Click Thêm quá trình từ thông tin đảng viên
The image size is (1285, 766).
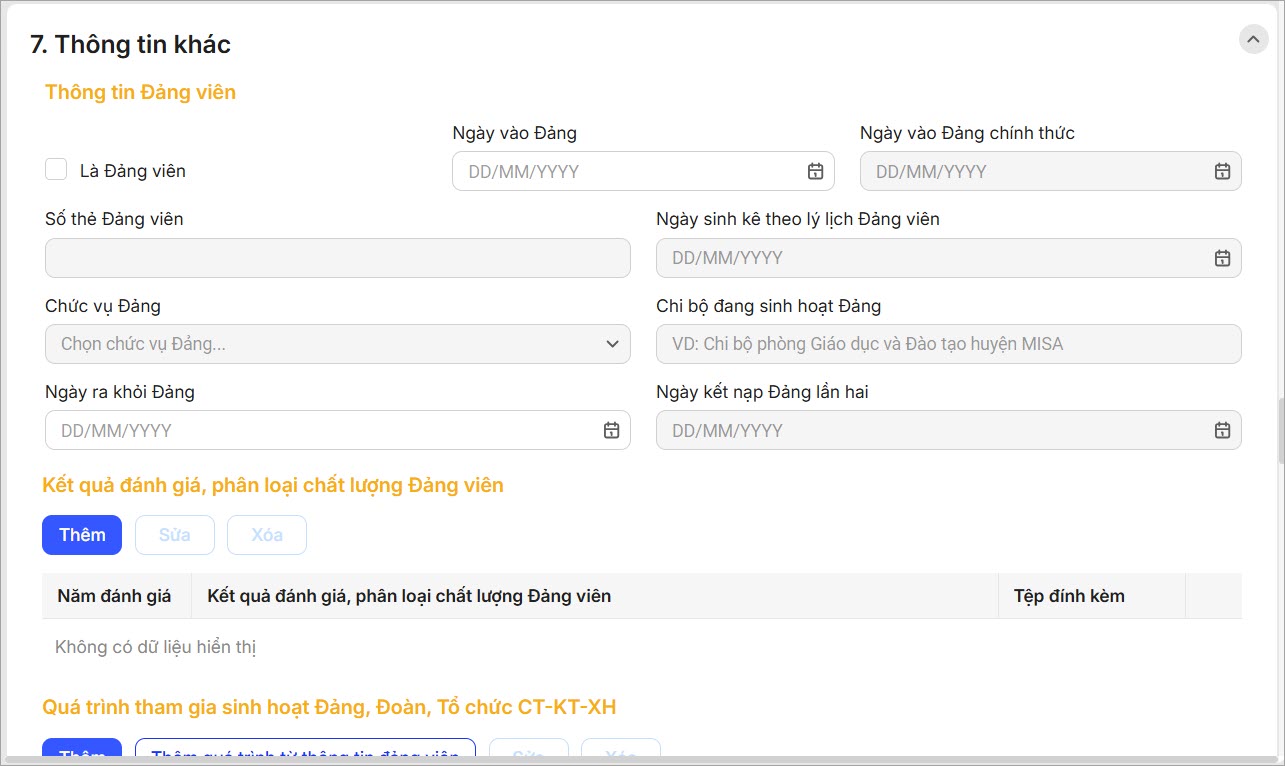305,753
